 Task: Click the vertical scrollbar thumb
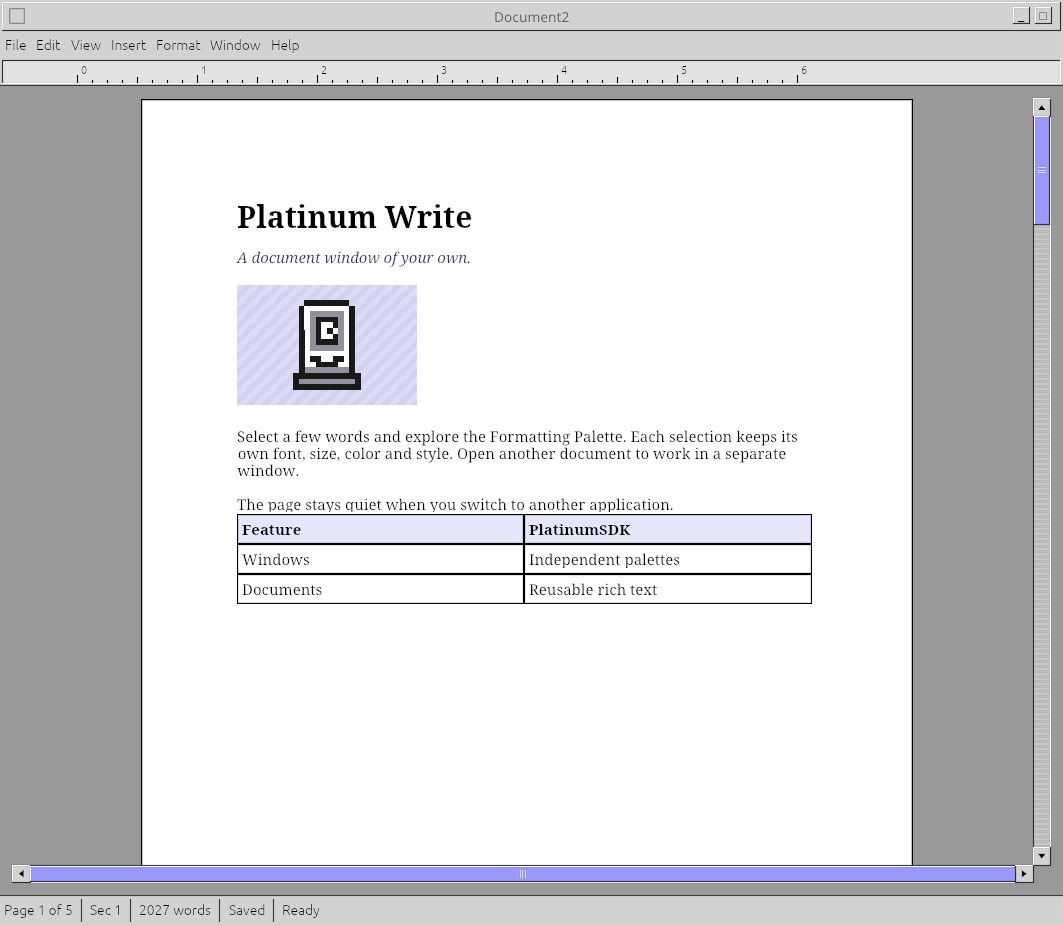click(x=1041, y=170)
